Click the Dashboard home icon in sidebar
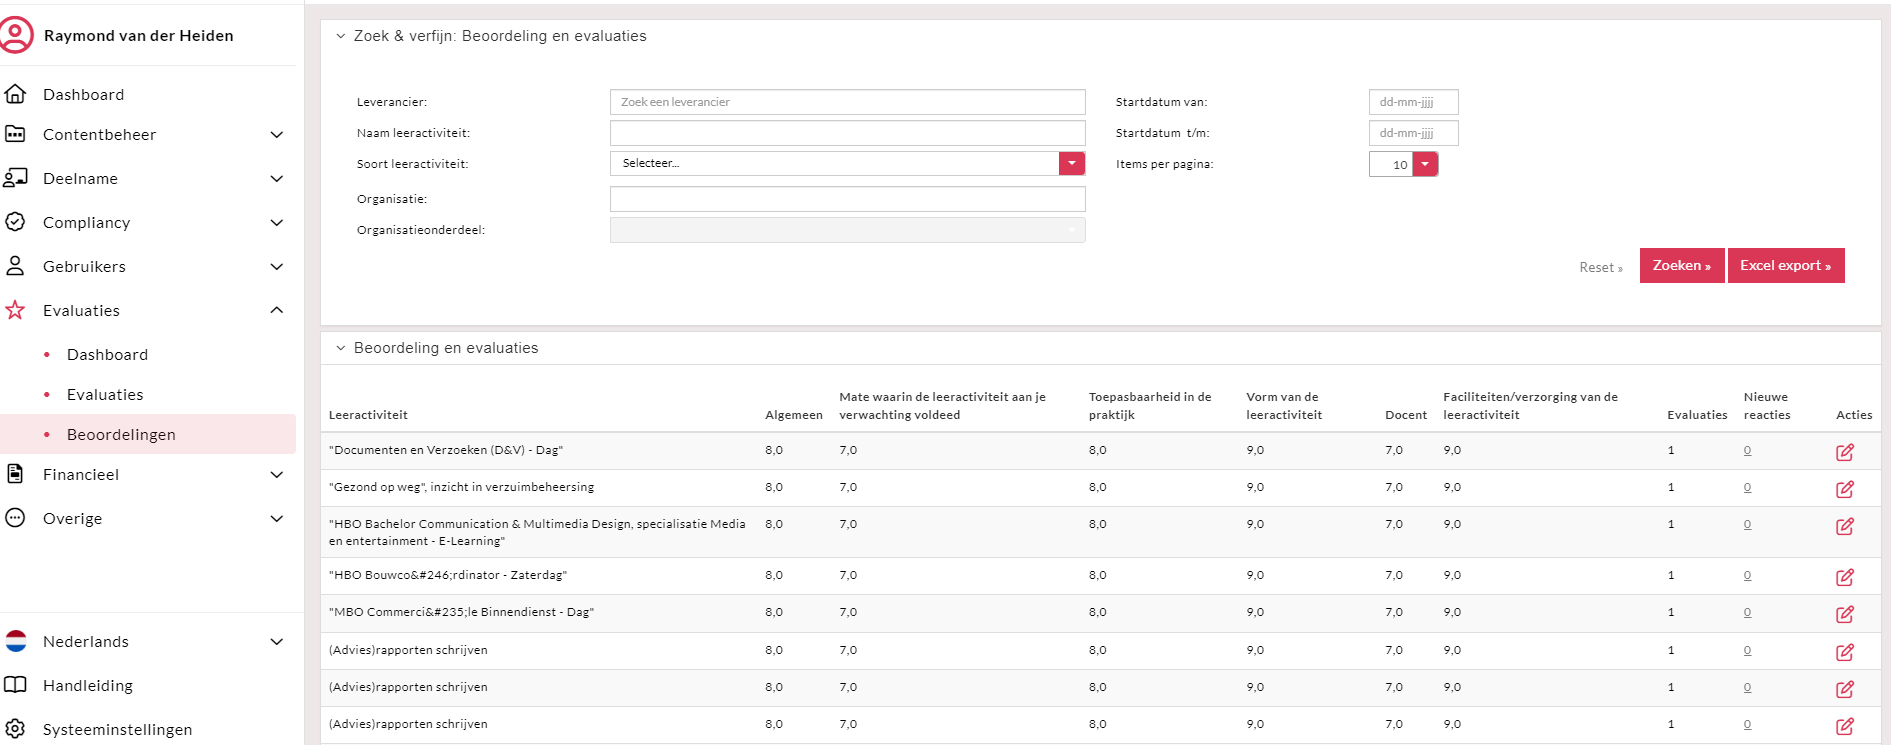The height and width of the screenshot is (745, 1891). [15, 94]
